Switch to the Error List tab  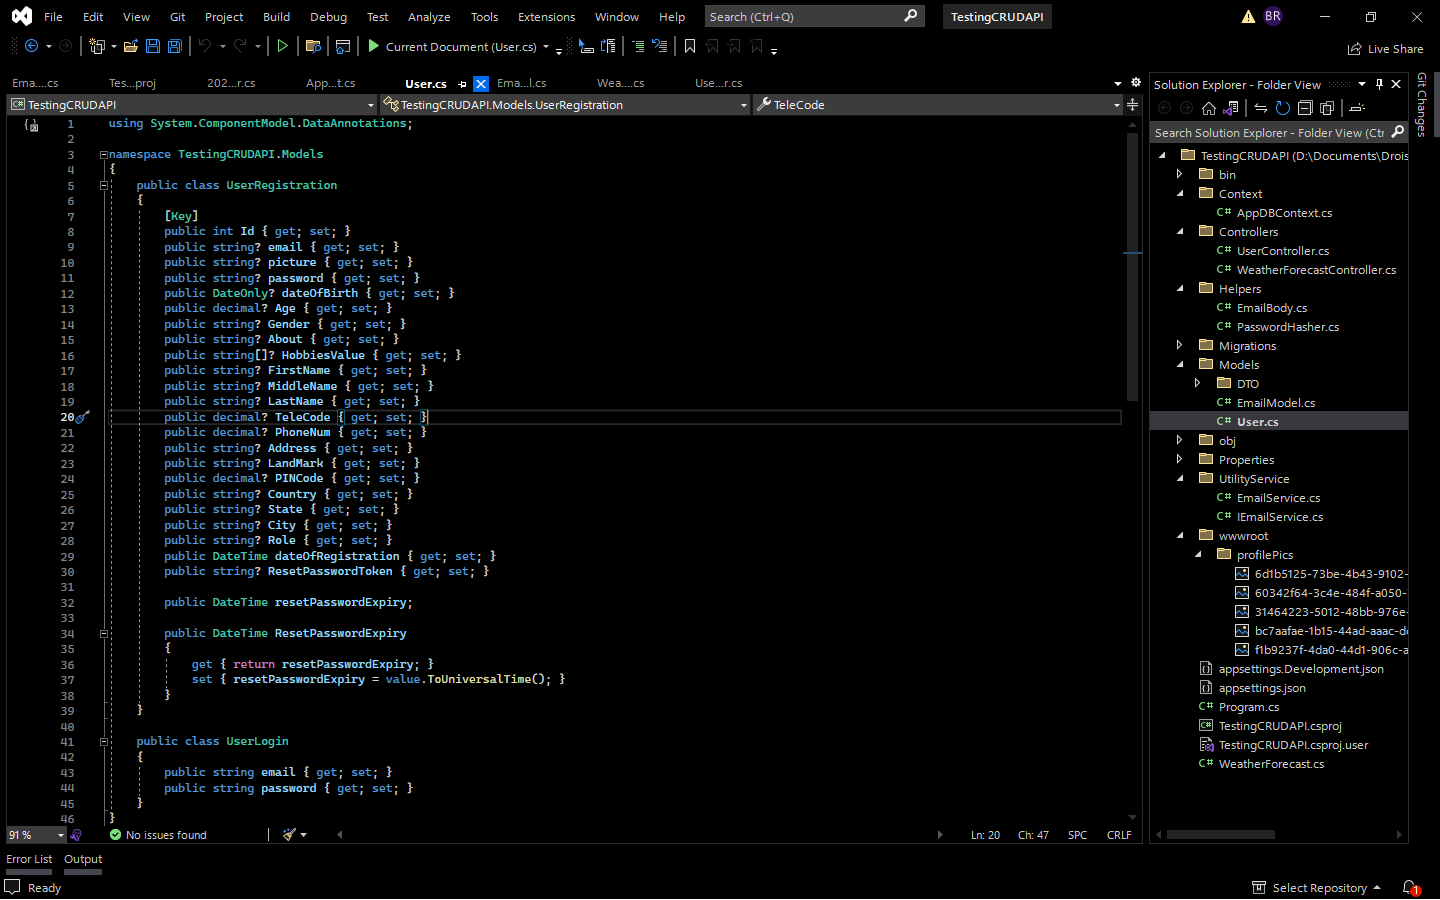pos(29,859)
